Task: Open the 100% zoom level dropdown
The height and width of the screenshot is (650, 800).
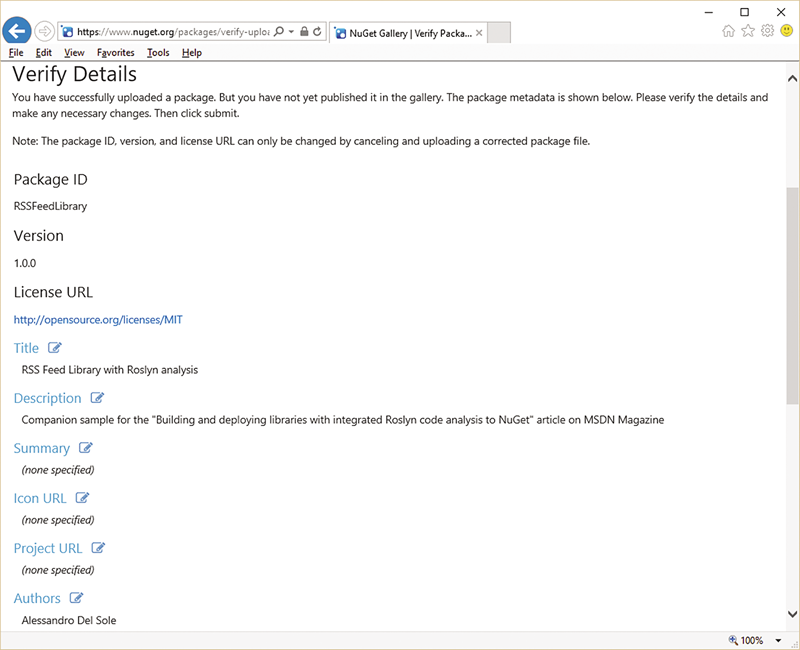Action: click(779, 640)
